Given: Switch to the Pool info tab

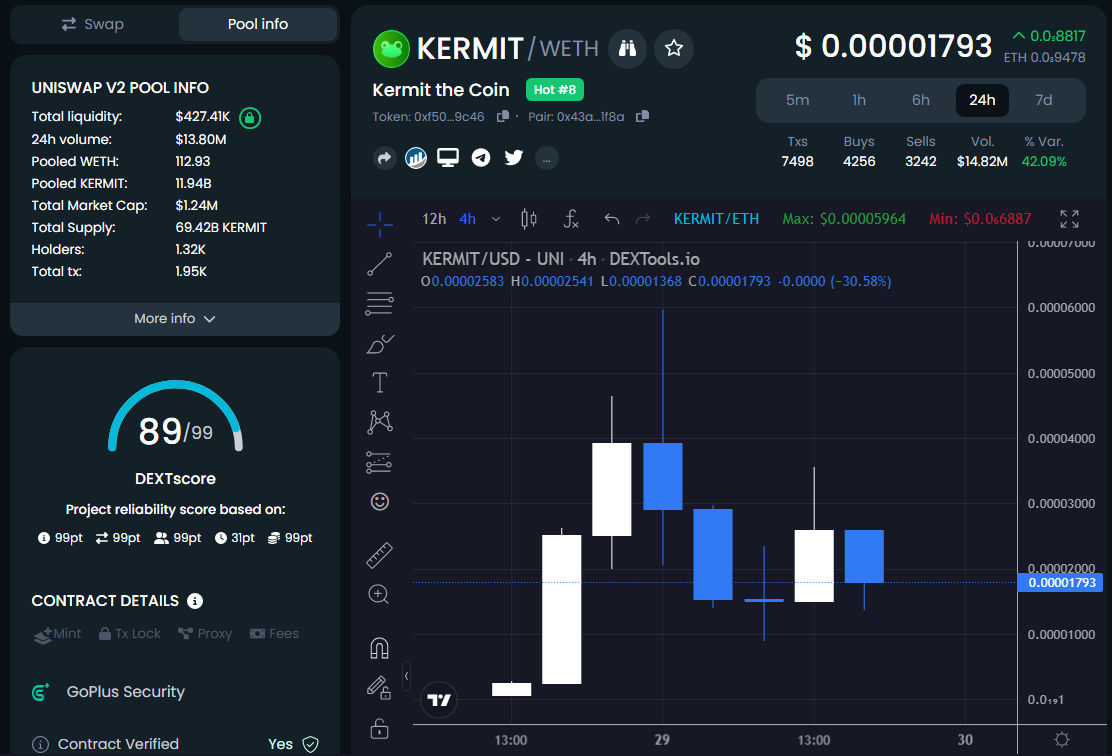Looking at the screenshot, I should coord(257,24).
